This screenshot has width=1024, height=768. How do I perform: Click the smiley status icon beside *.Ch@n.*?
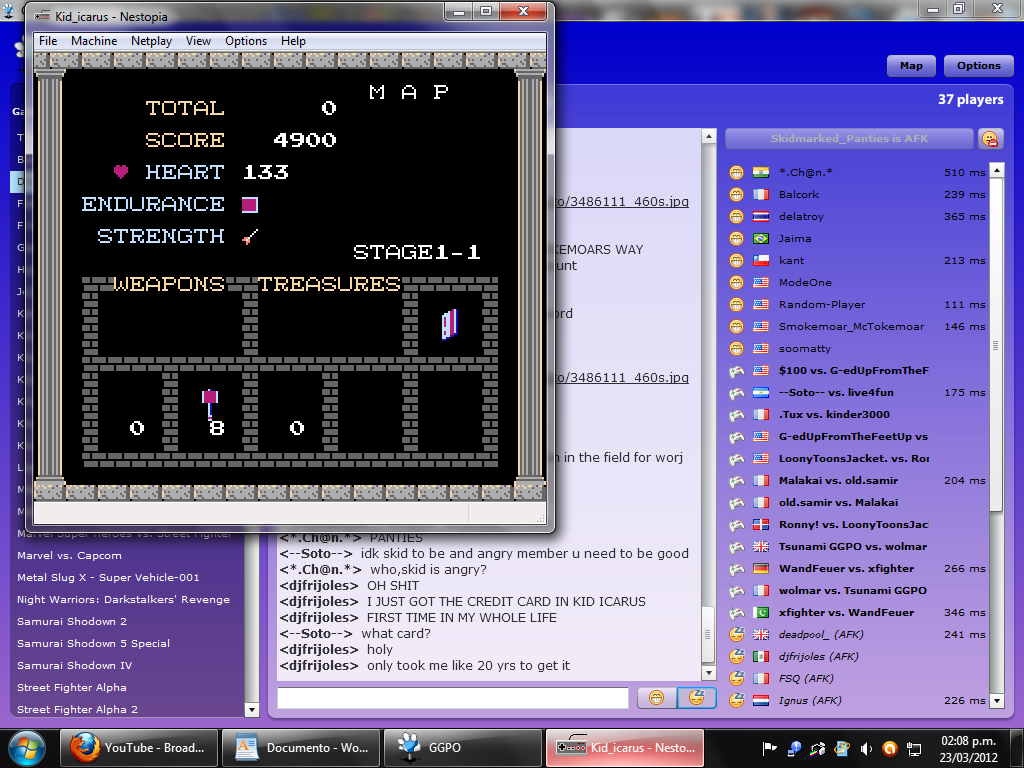737,172
